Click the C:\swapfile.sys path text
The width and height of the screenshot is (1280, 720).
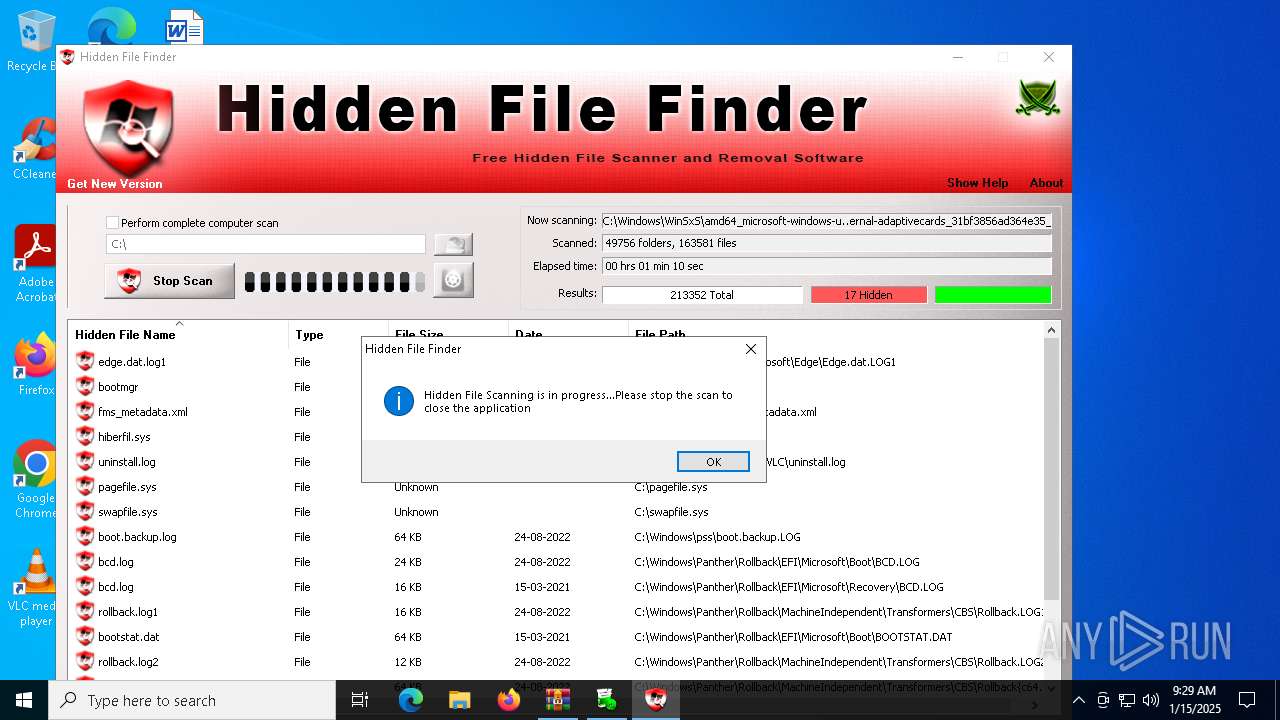672,512
